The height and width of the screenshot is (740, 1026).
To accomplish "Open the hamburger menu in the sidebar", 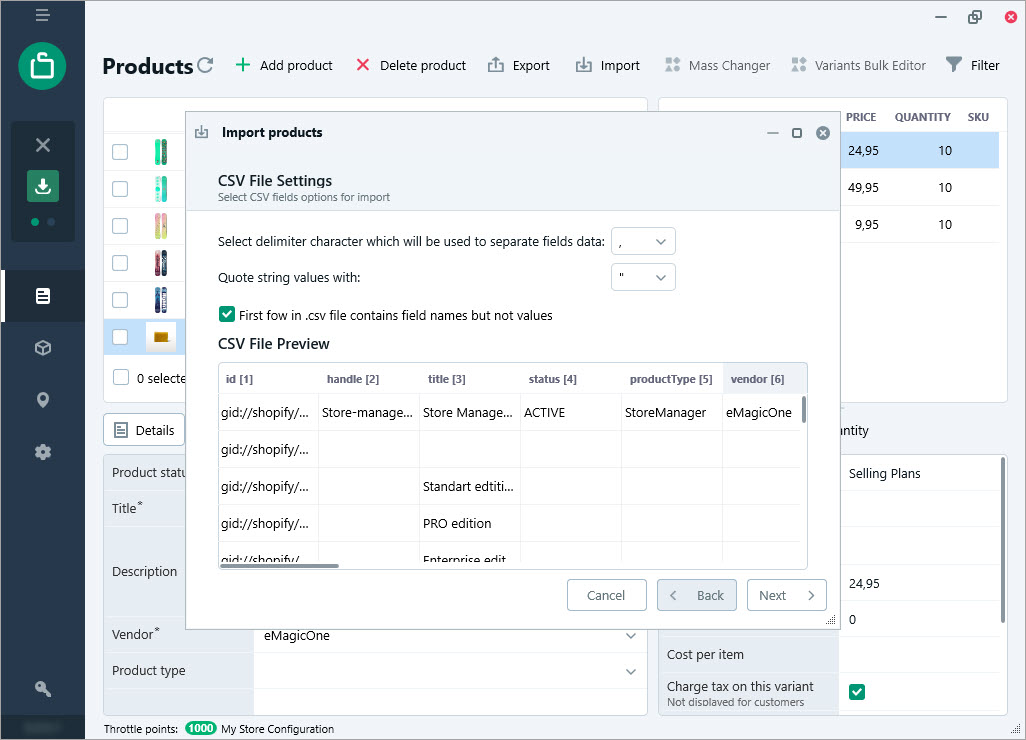I will click(43, 15).
